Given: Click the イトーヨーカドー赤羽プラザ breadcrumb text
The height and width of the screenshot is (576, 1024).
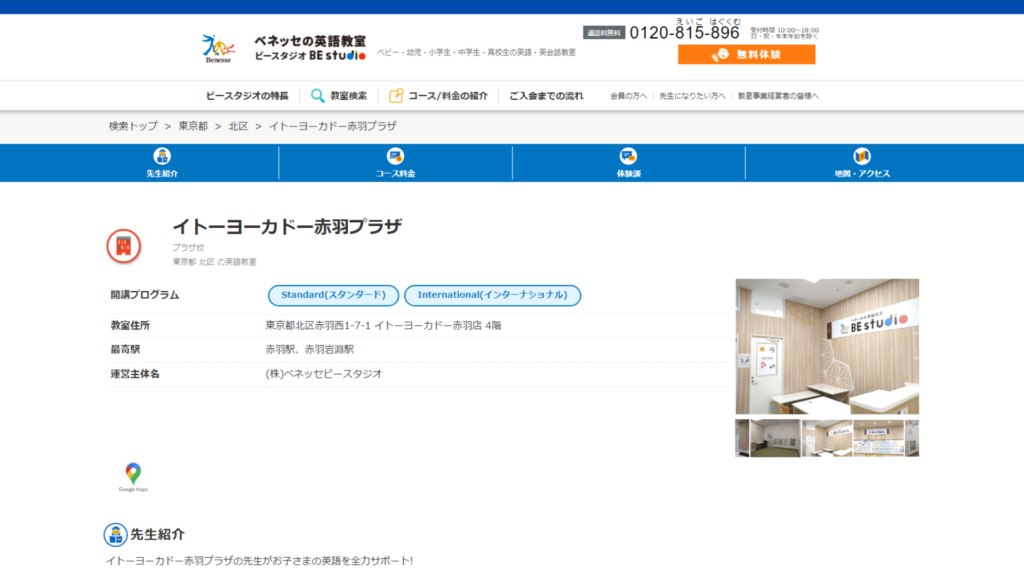Looking at the screenshot, I should click(x=332, y=126).
